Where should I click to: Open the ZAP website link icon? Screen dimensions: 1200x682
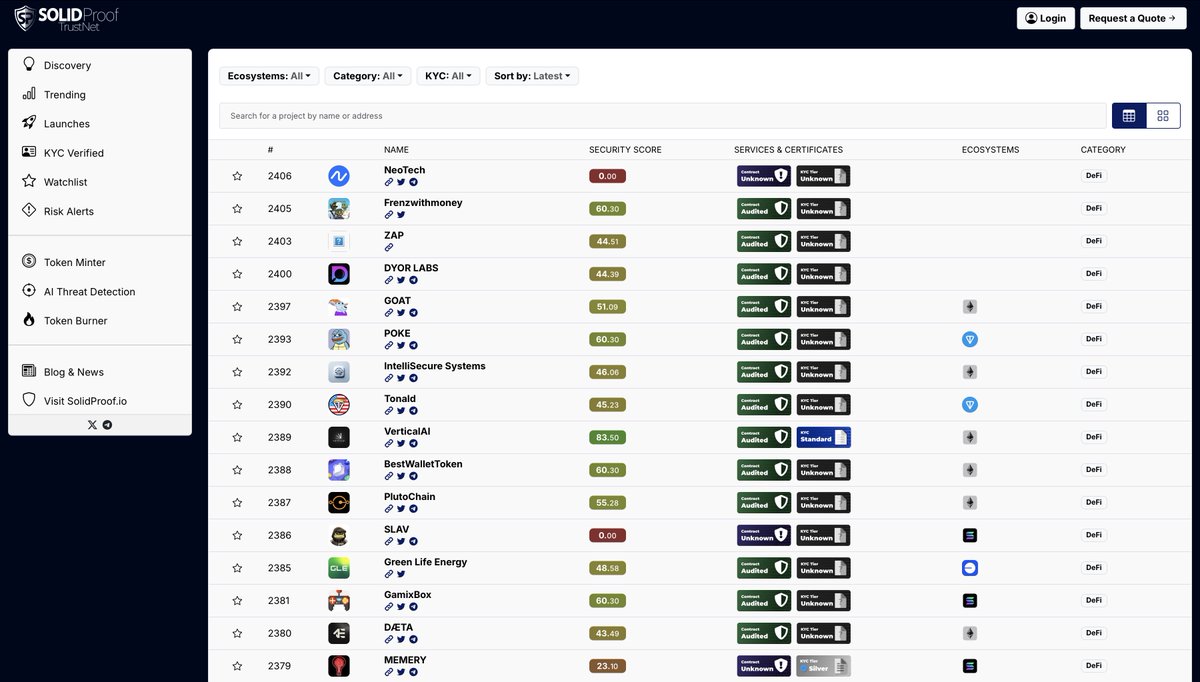[x=389, y=247]
